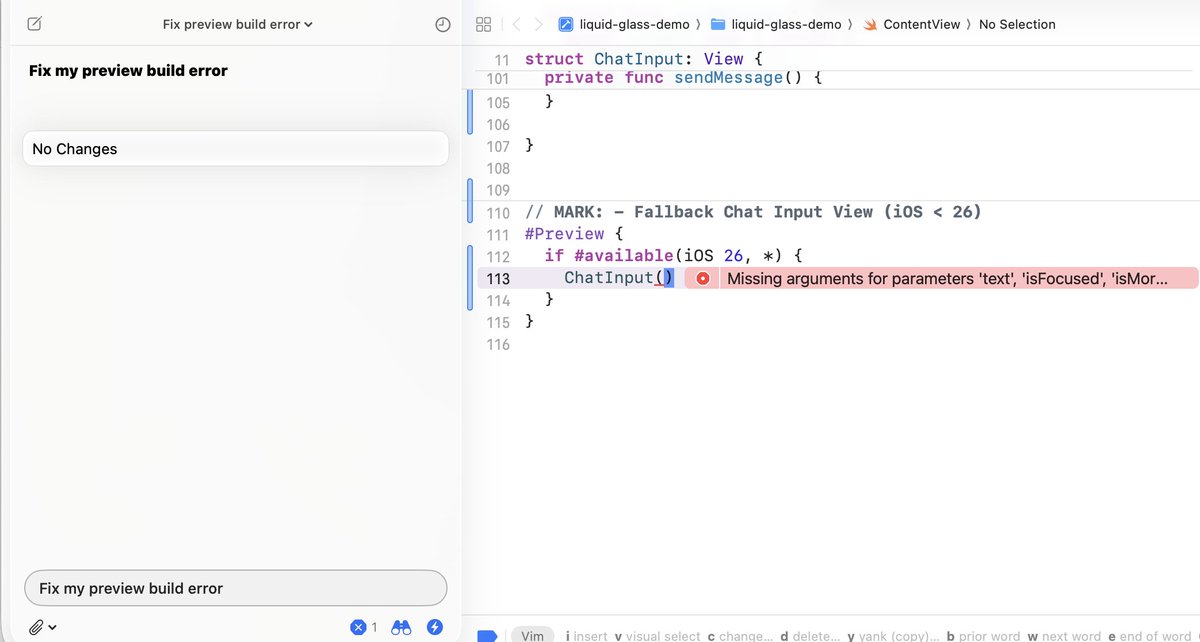Start a new conversation with compose icon

pyautogui.click(x=35, y=24)
